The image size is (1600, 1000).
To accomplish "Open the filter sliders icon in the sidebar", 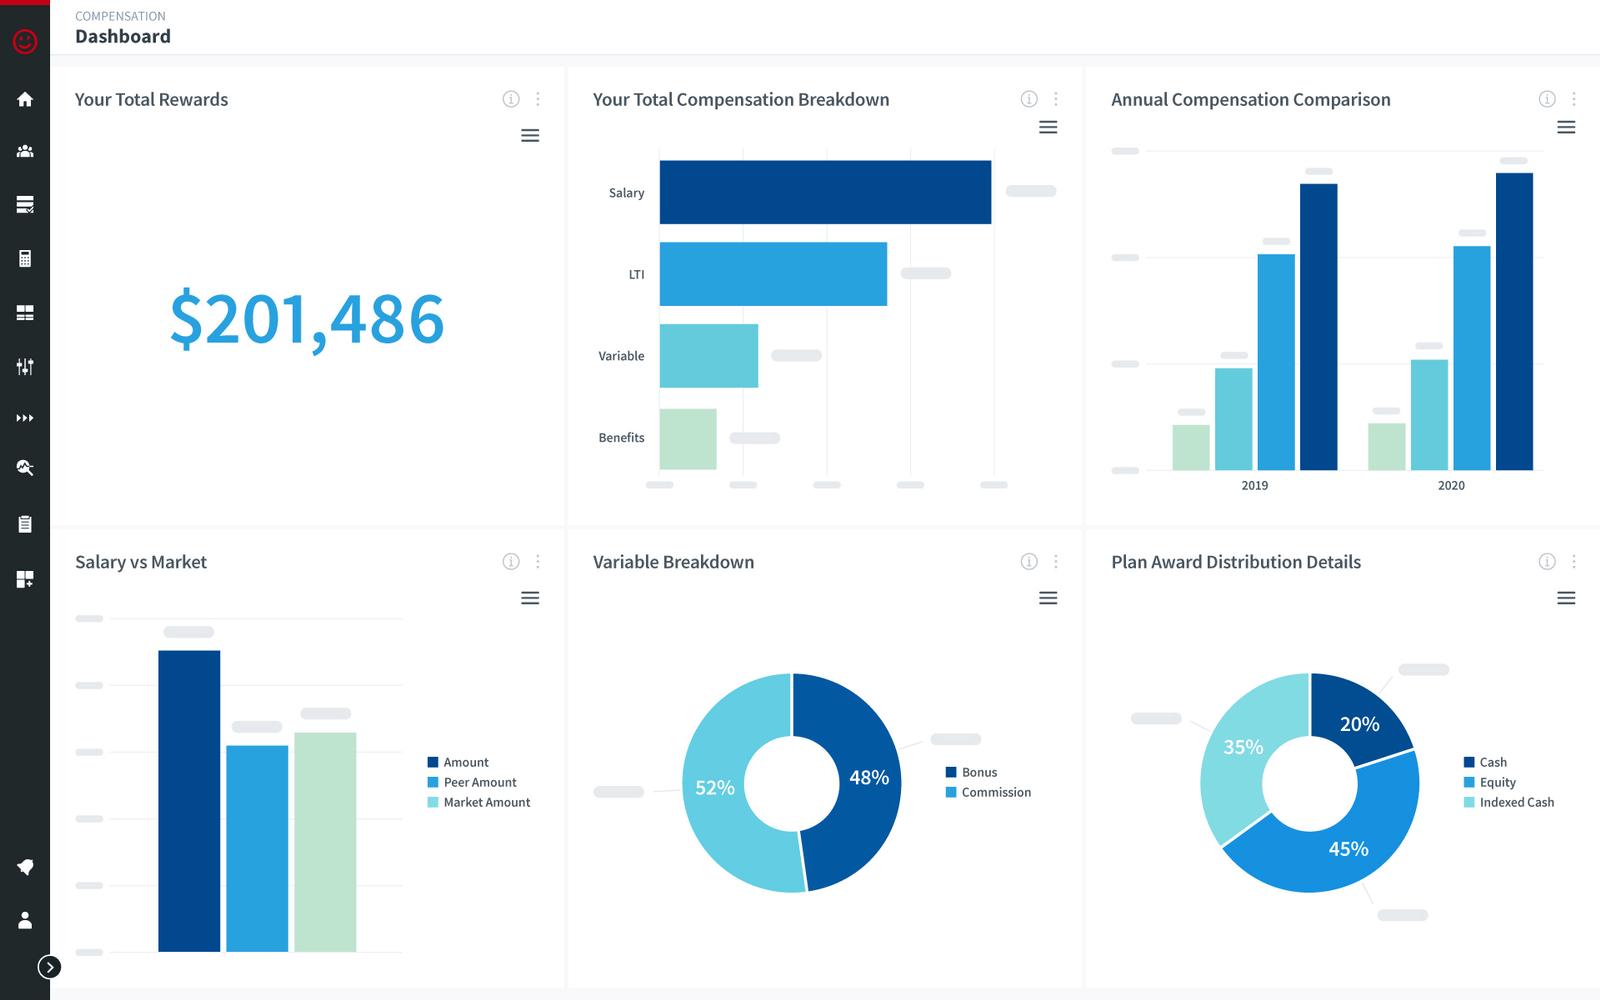I will tap(25, 366).
